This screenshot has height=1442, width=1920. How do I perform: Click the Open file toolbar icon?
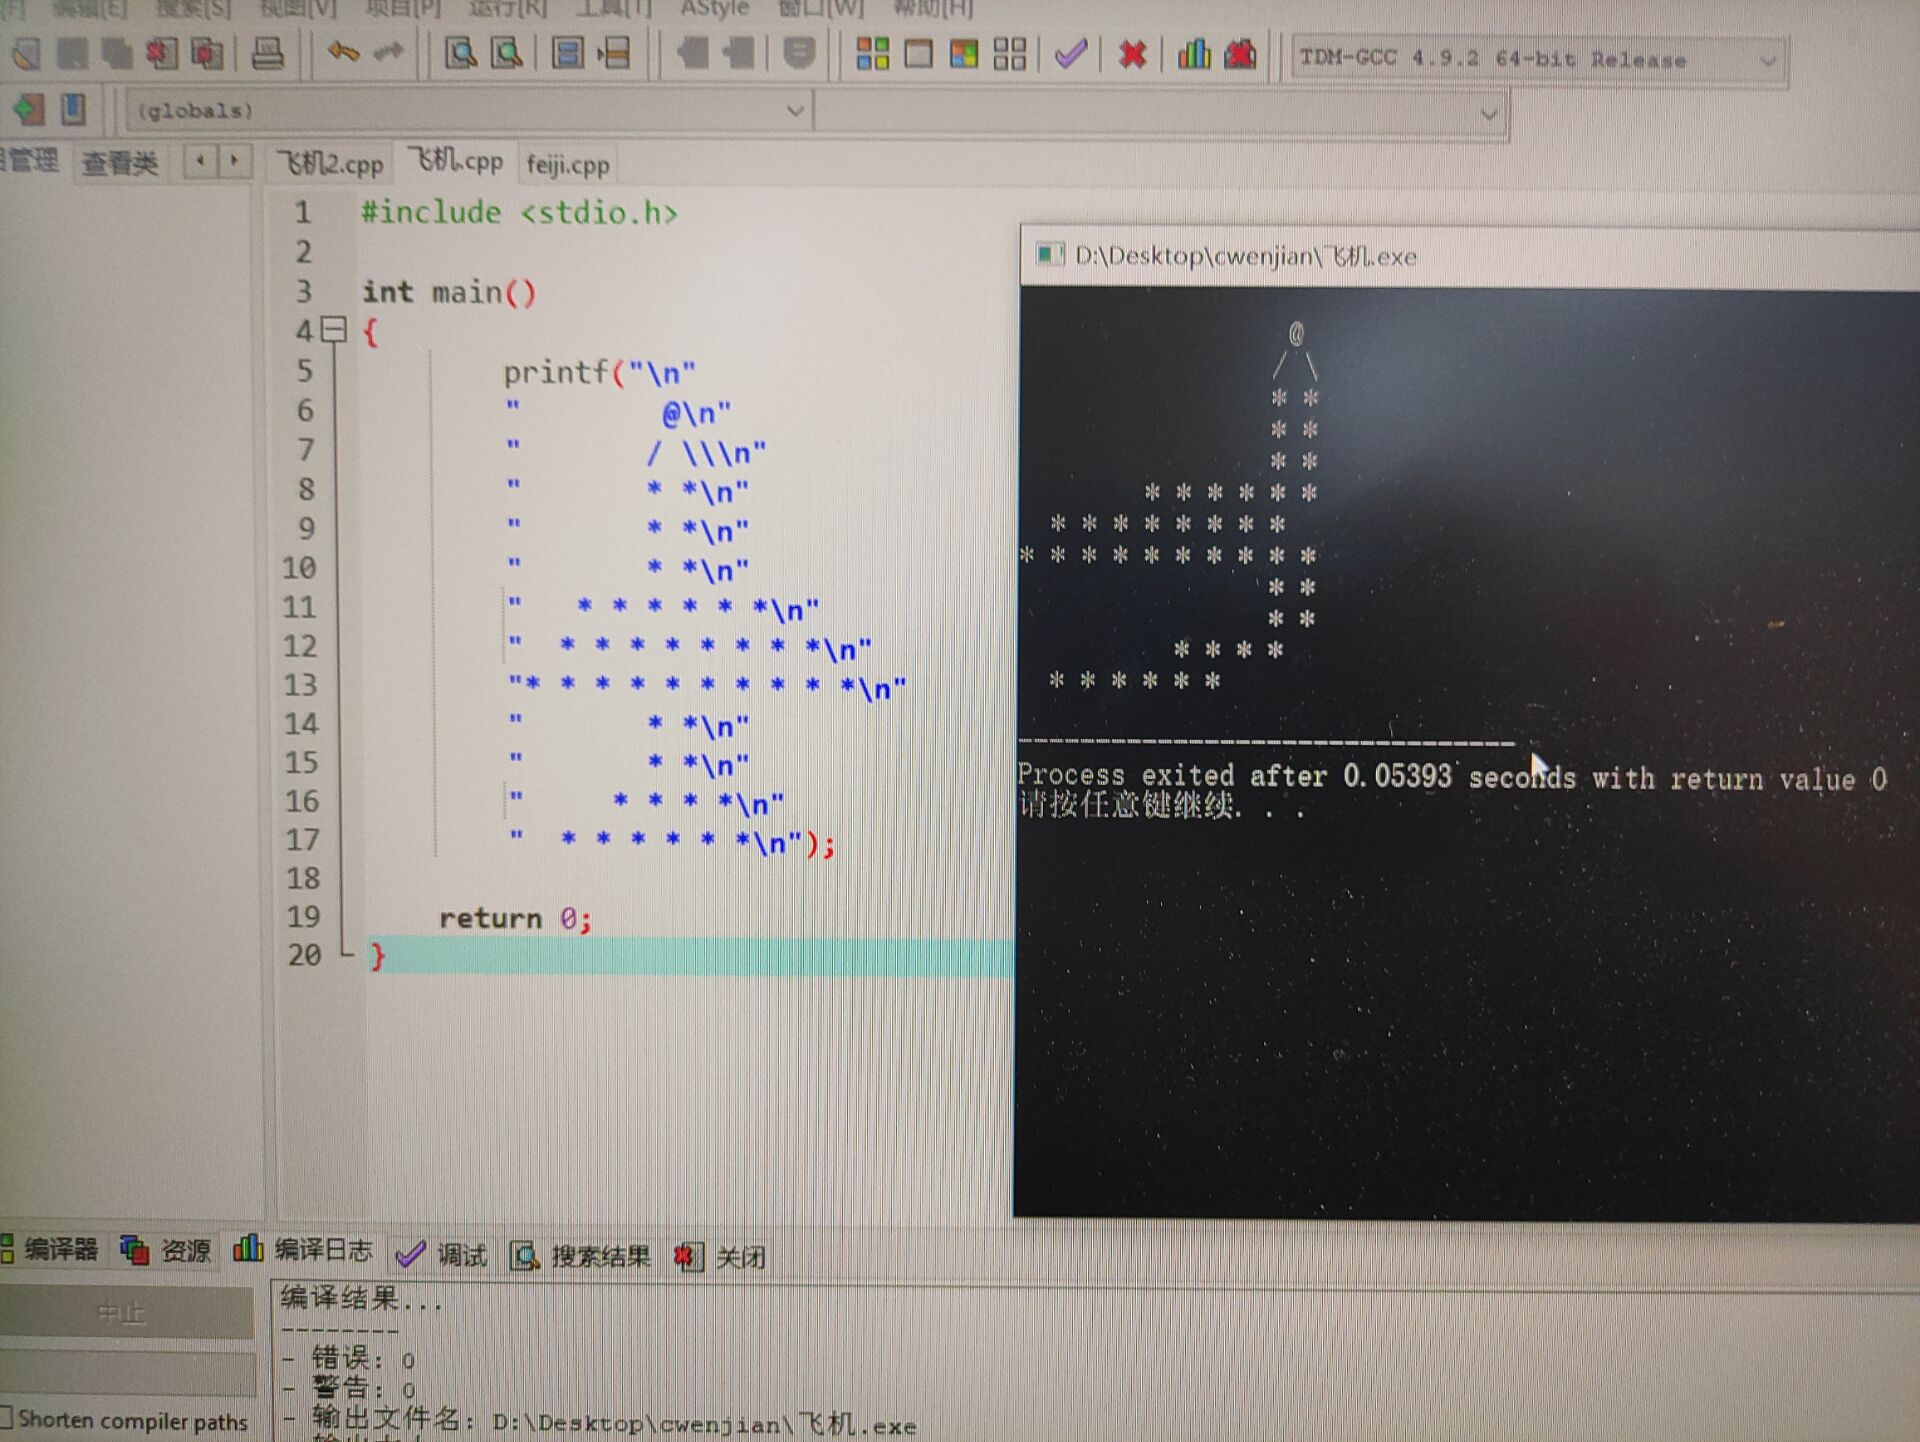pyautogui.click(x=27, y=53)
